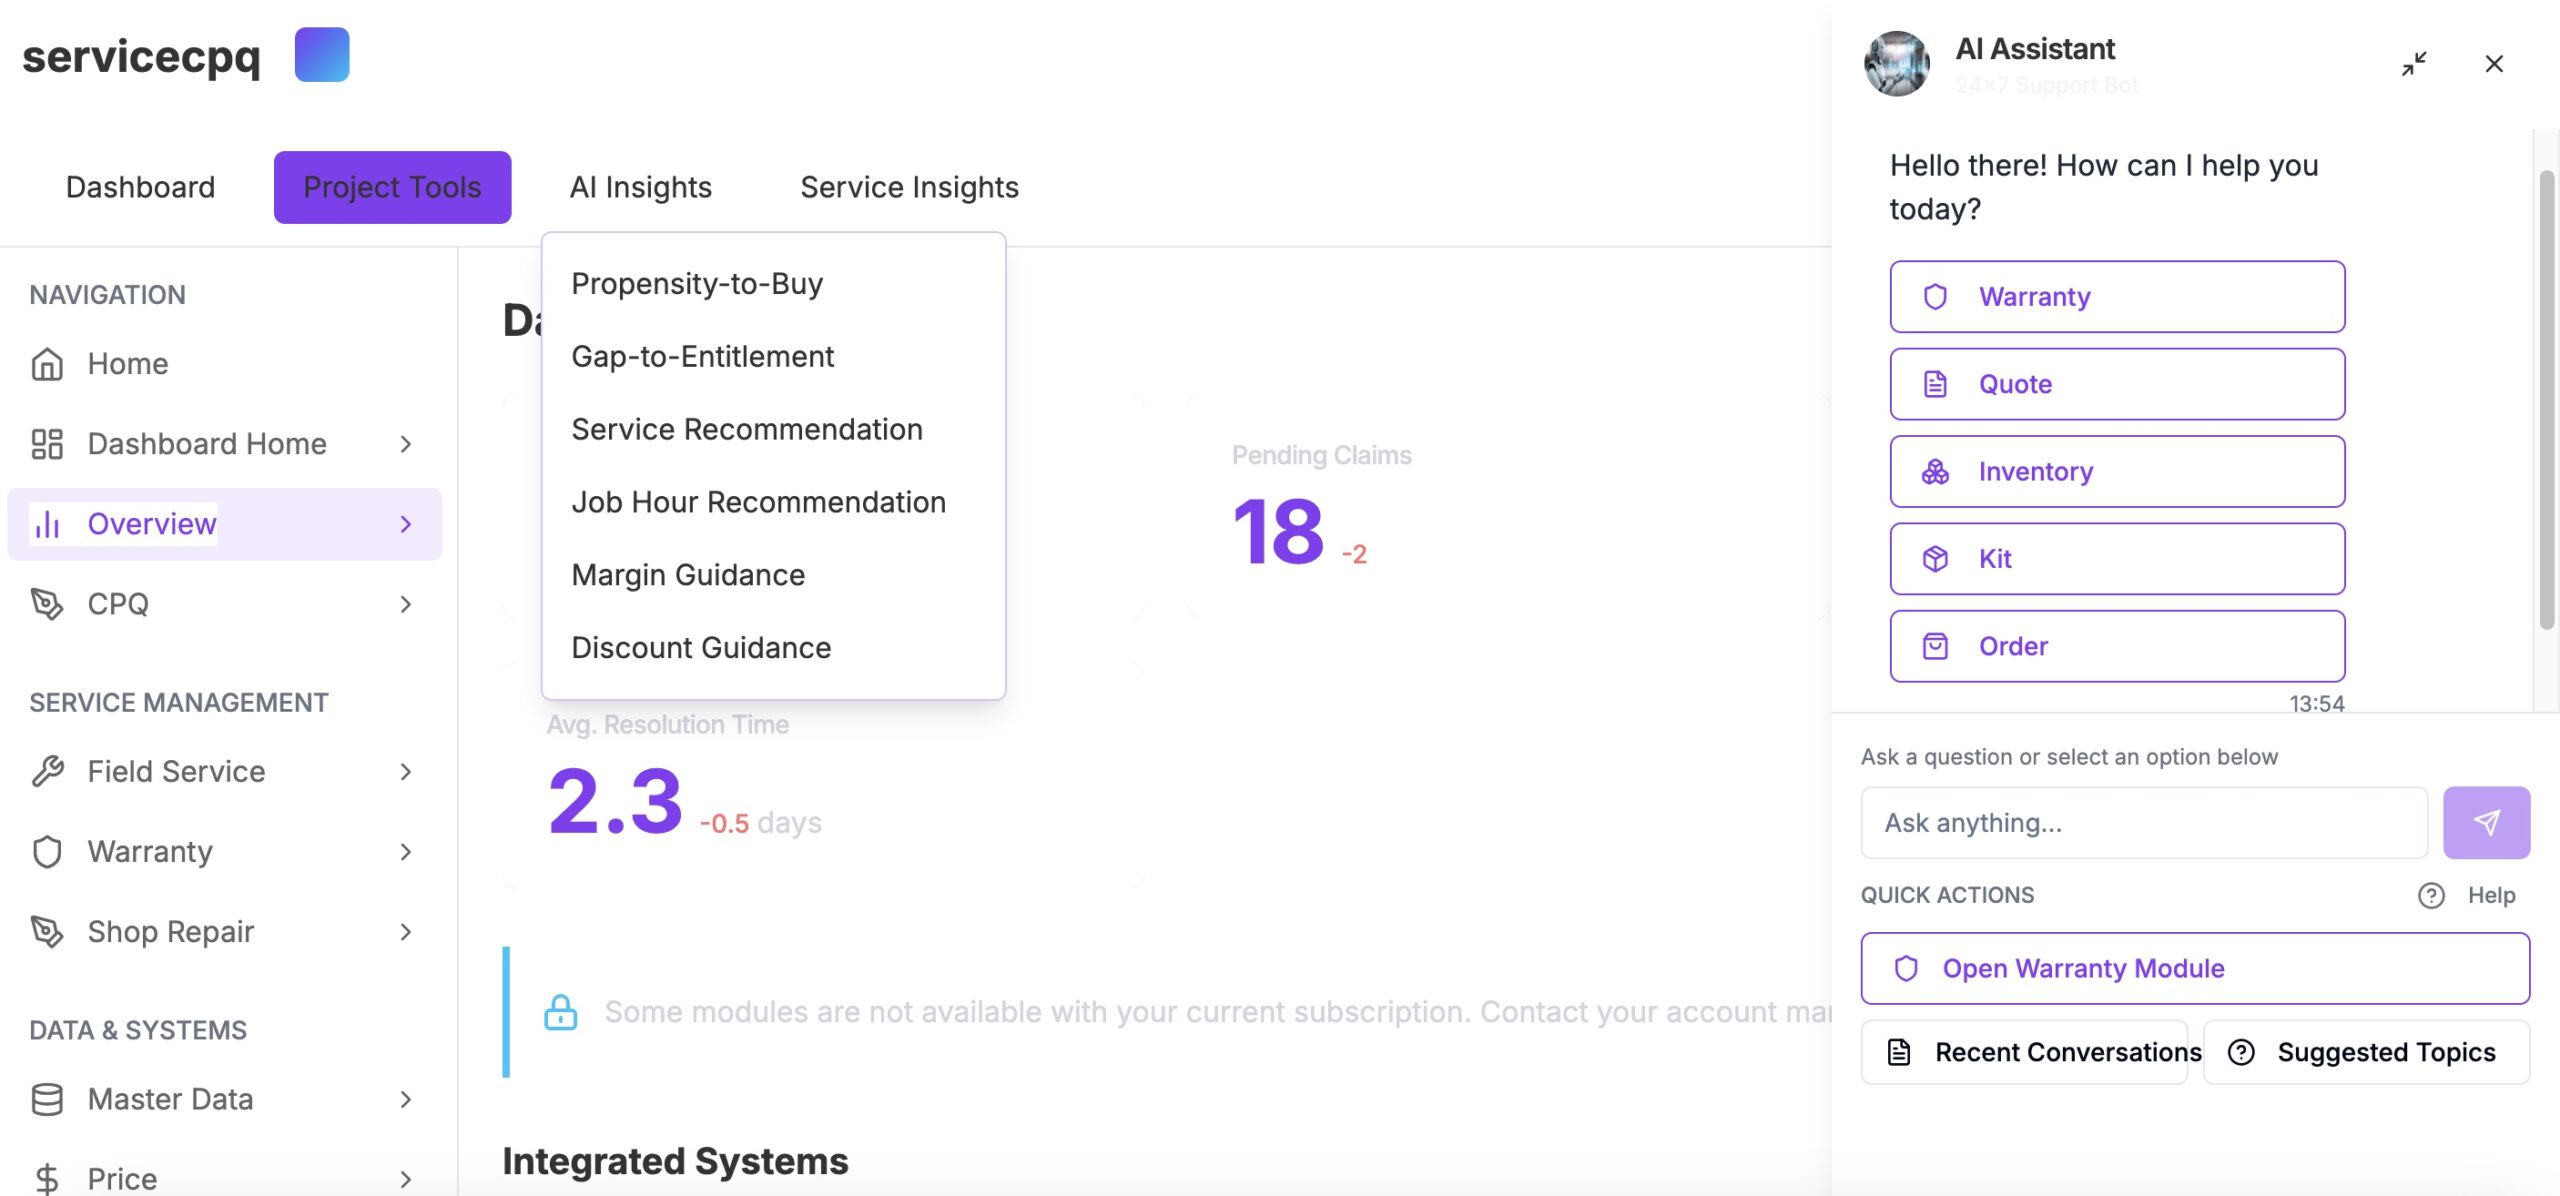Click the servicecpq blue logo square

[322, 54]
